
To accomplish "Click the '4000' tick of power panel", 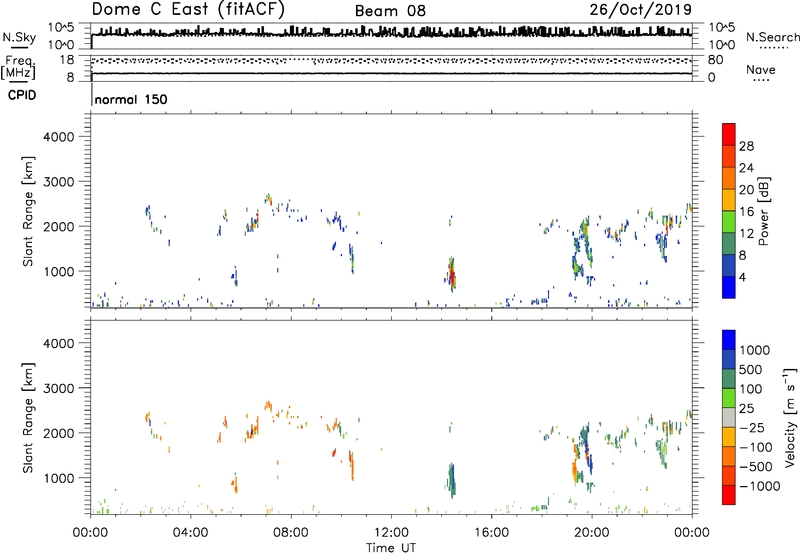I will [59, 137].
